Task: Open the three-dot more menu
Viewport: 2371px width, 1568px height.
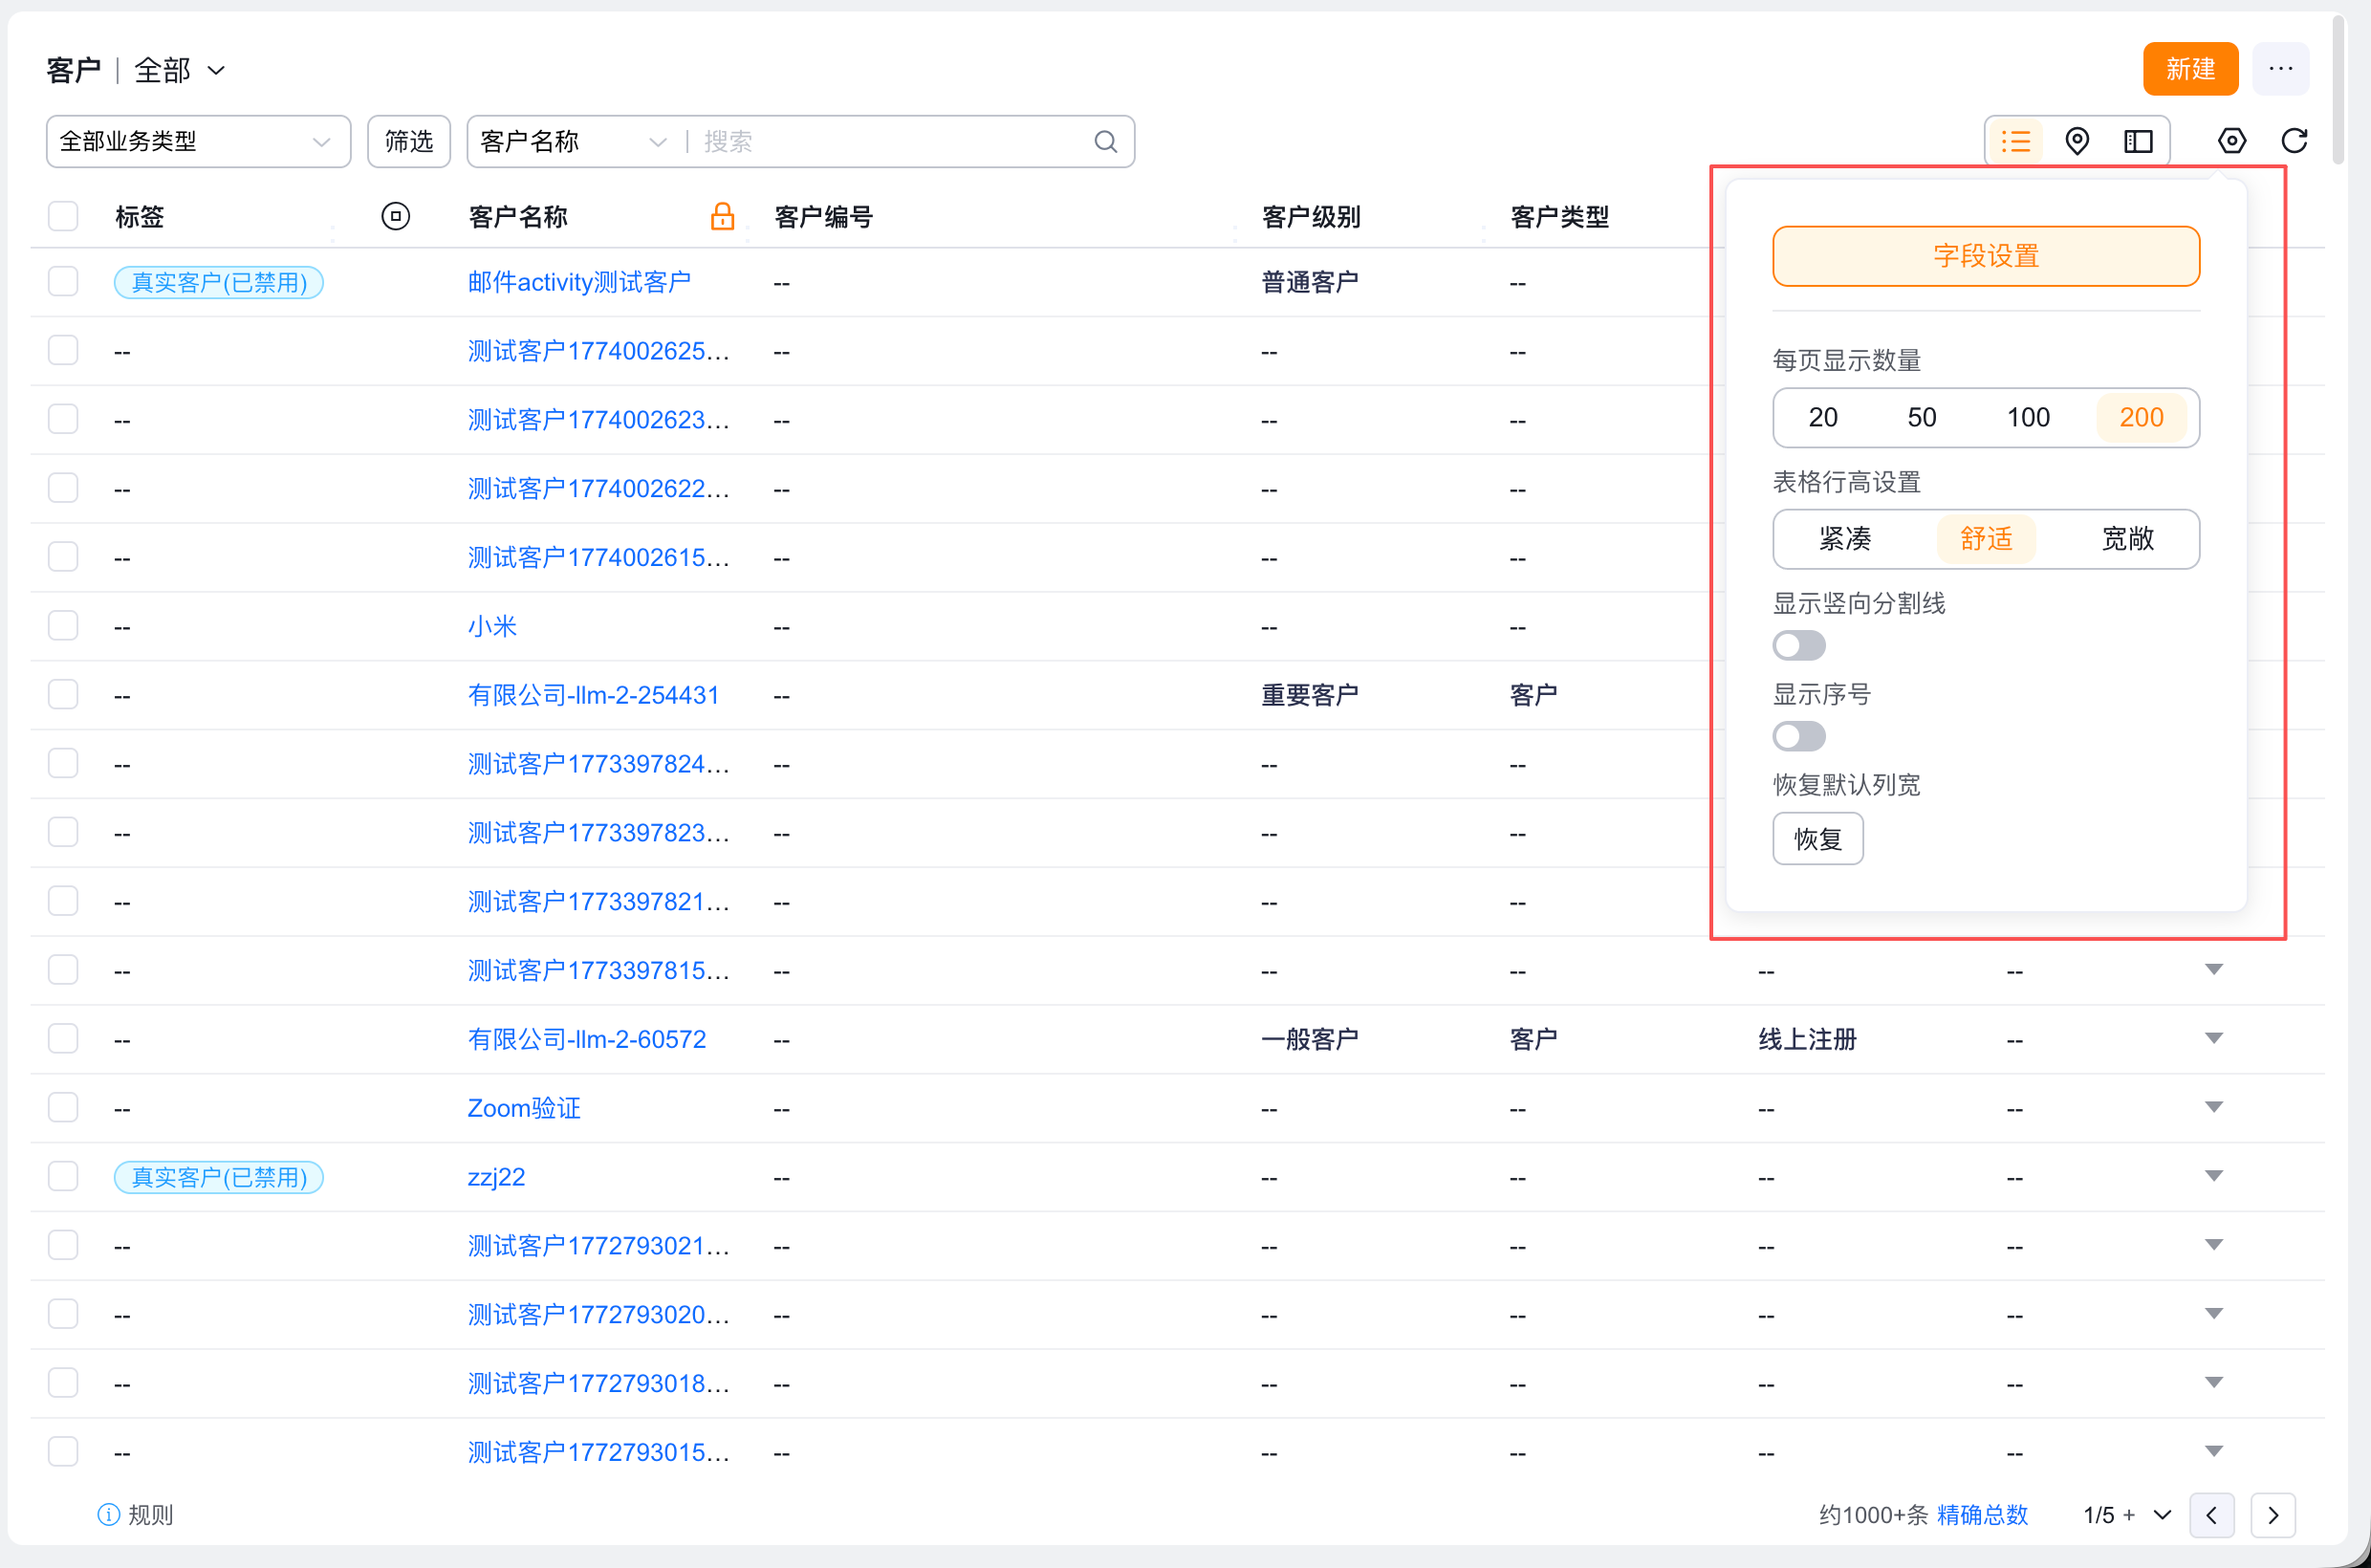Action: [2280, 69]
